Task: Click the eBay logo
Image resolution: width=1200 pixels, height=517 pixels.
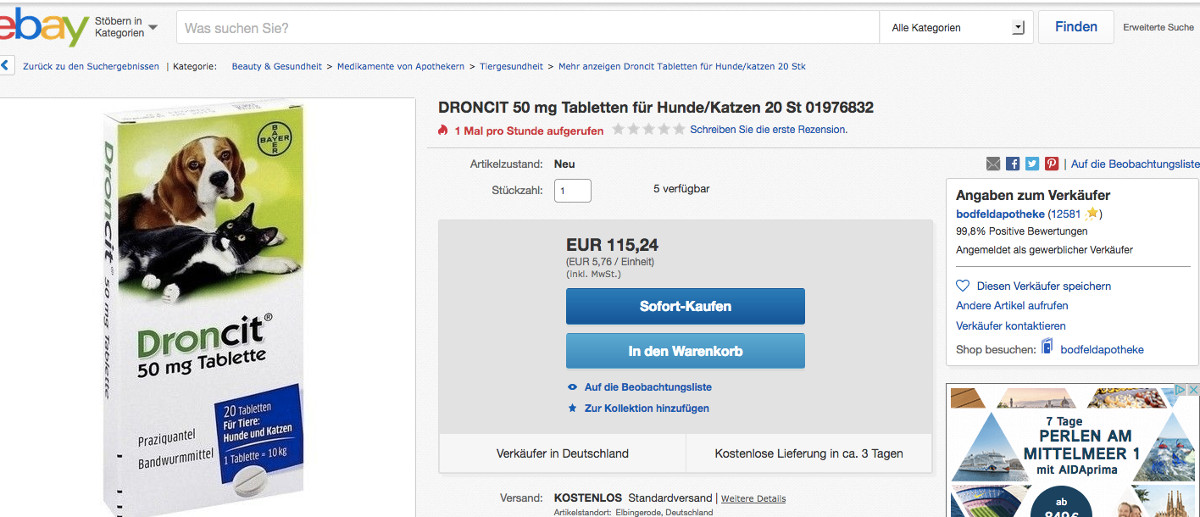Action: [43, 27]
